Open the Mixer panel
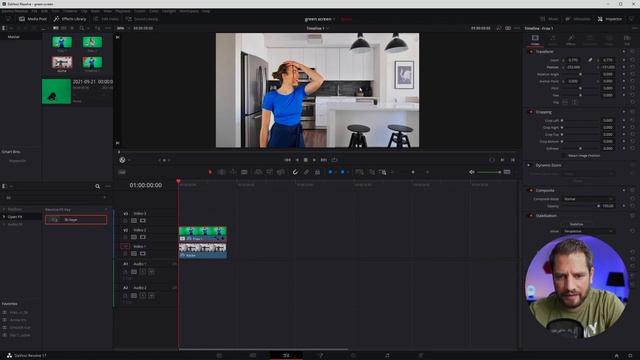 pyautogui.click(x=549, y=19)
